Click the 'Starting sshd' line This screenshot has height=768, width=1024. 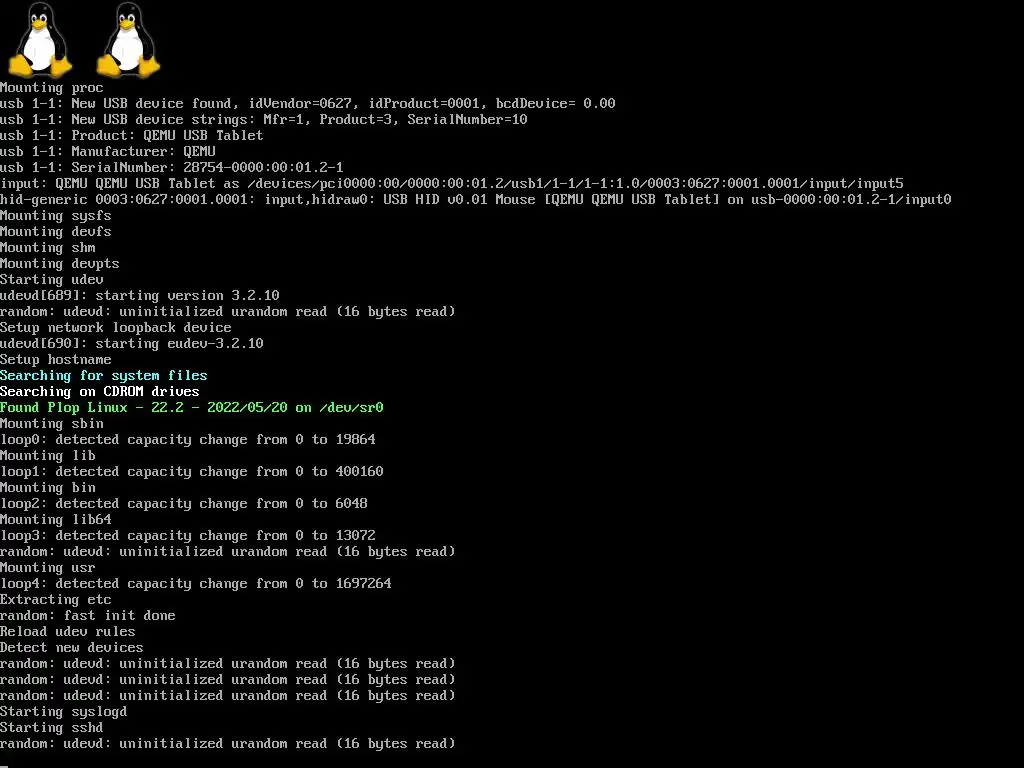pyautogui.click(x=52, y=728)
